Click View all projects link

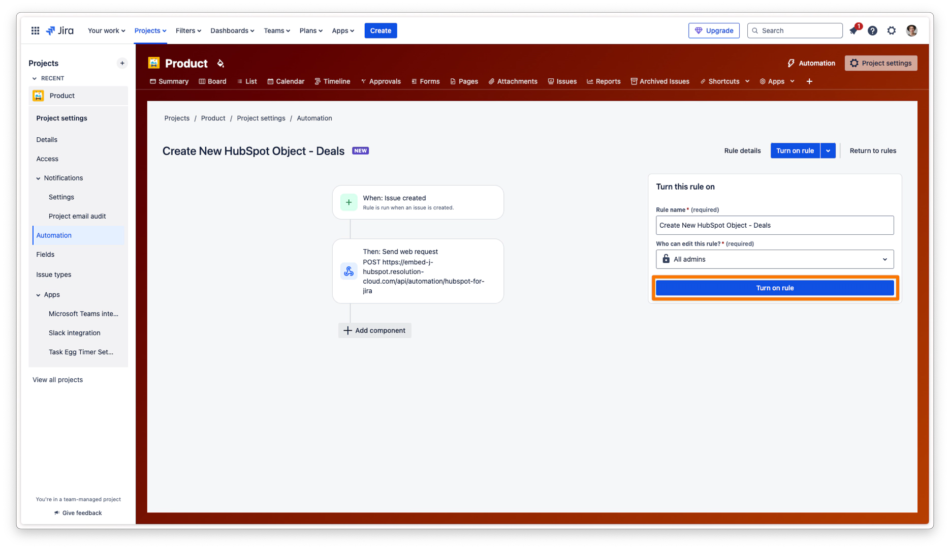pyautogui.click(x=58, y=380)
